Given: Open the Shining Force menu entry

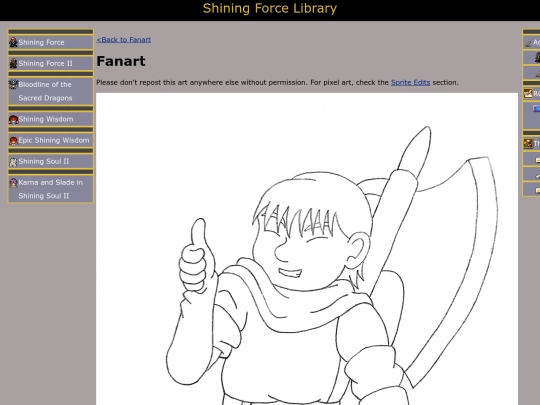Looking at the screenshot, I should point(51,42).
